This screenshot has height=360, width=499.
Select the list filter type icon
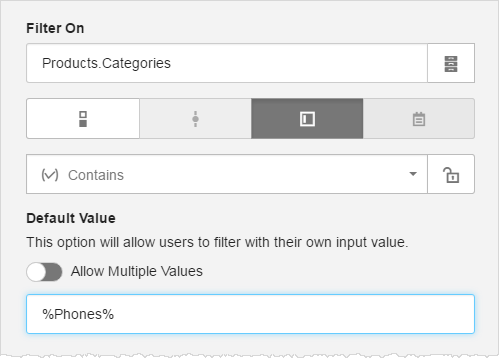83,119
